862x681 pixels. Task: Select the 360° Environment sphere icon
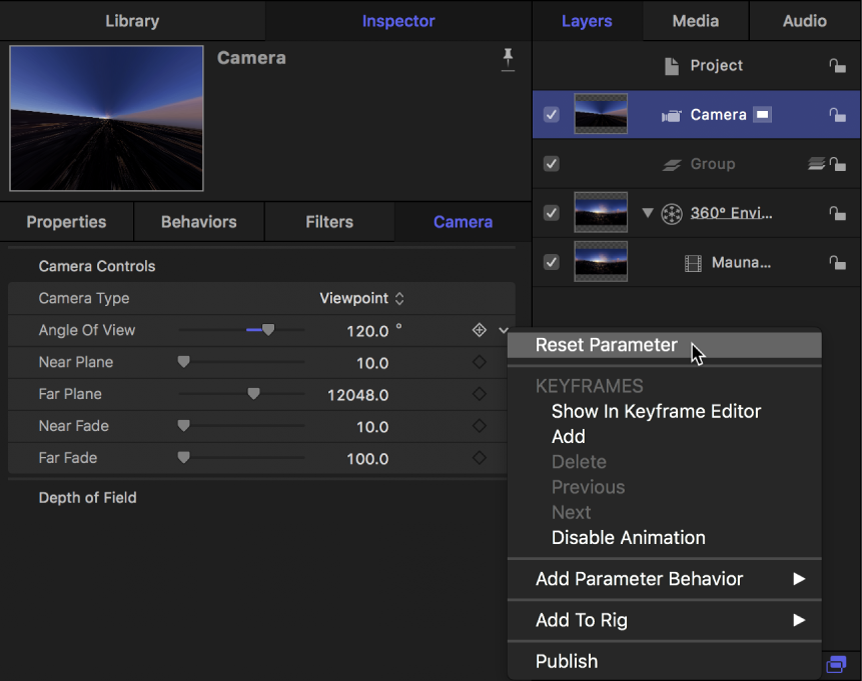coord(671,213)
